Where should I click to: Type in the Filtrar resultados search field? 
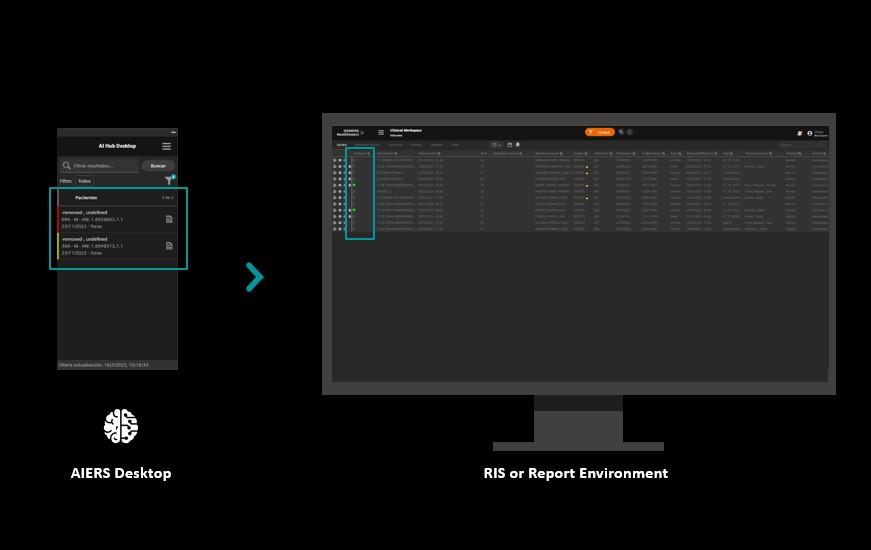pyautogui.click(x=100, y=166)
